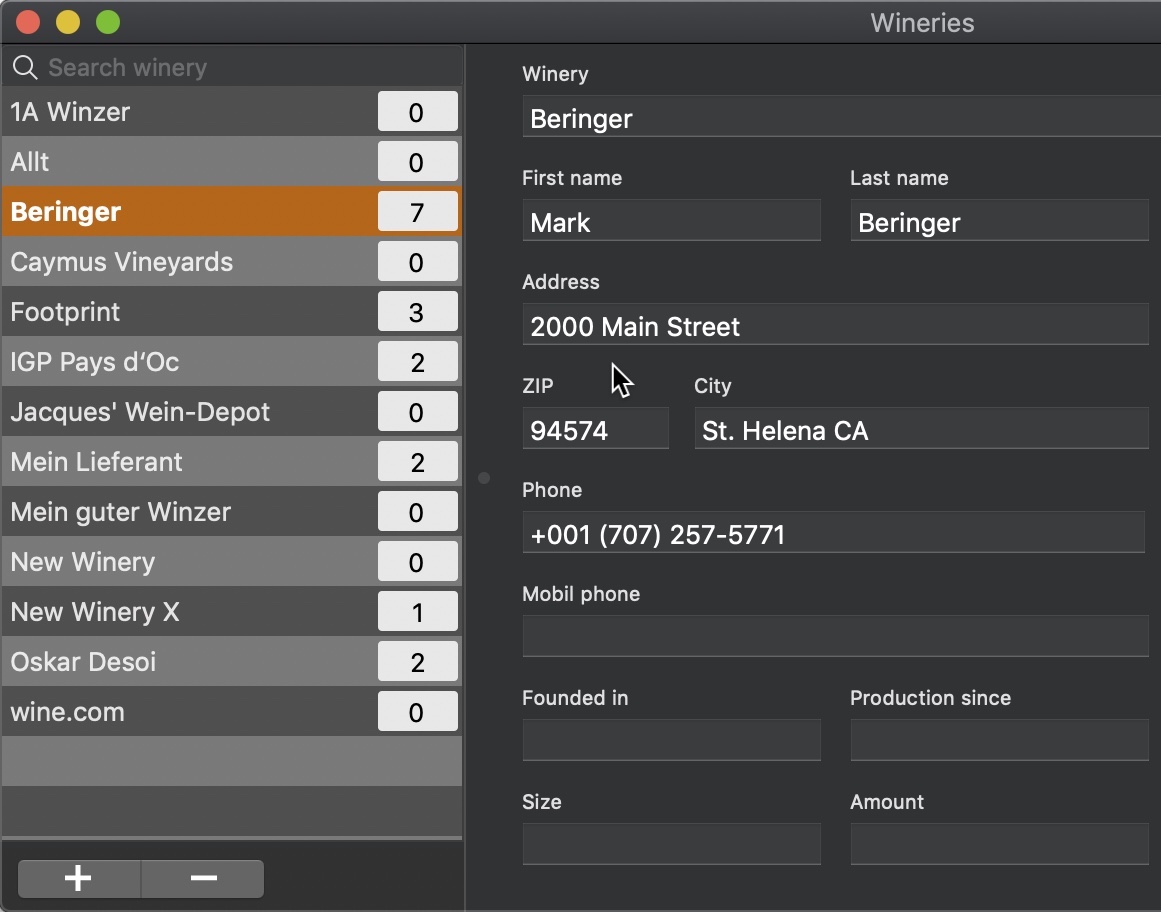
Task: Click the count badge for Mein guter Winzer
Action: [418, 512]
